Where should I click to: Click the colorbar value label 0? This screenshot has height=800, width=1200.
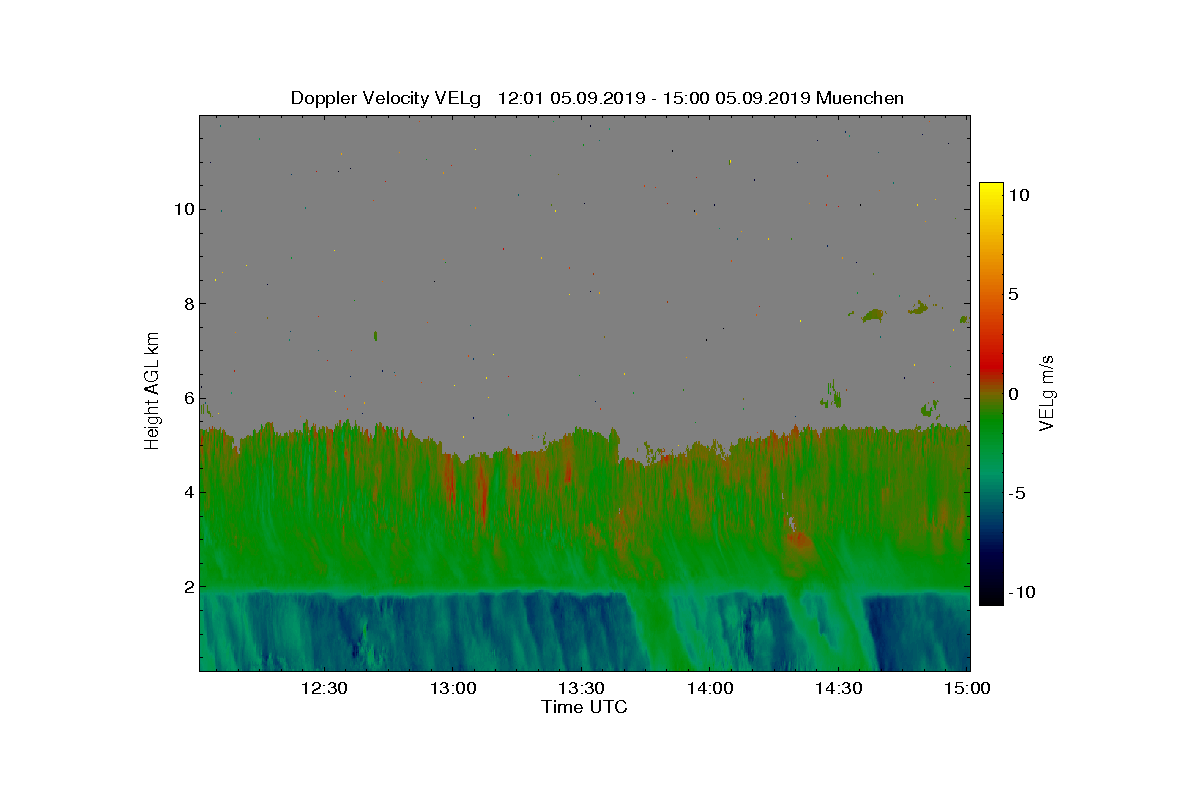[x=1013, y=394]
